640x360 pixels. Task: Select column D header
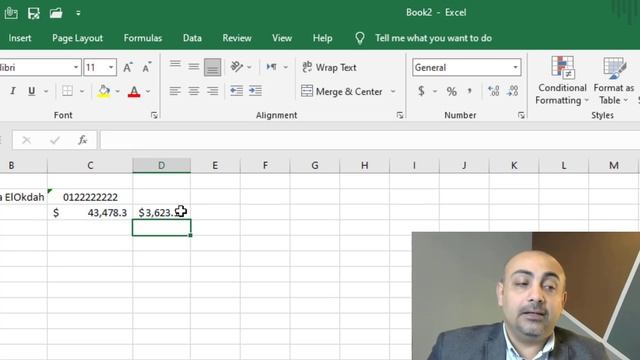(x=161, y=165)
